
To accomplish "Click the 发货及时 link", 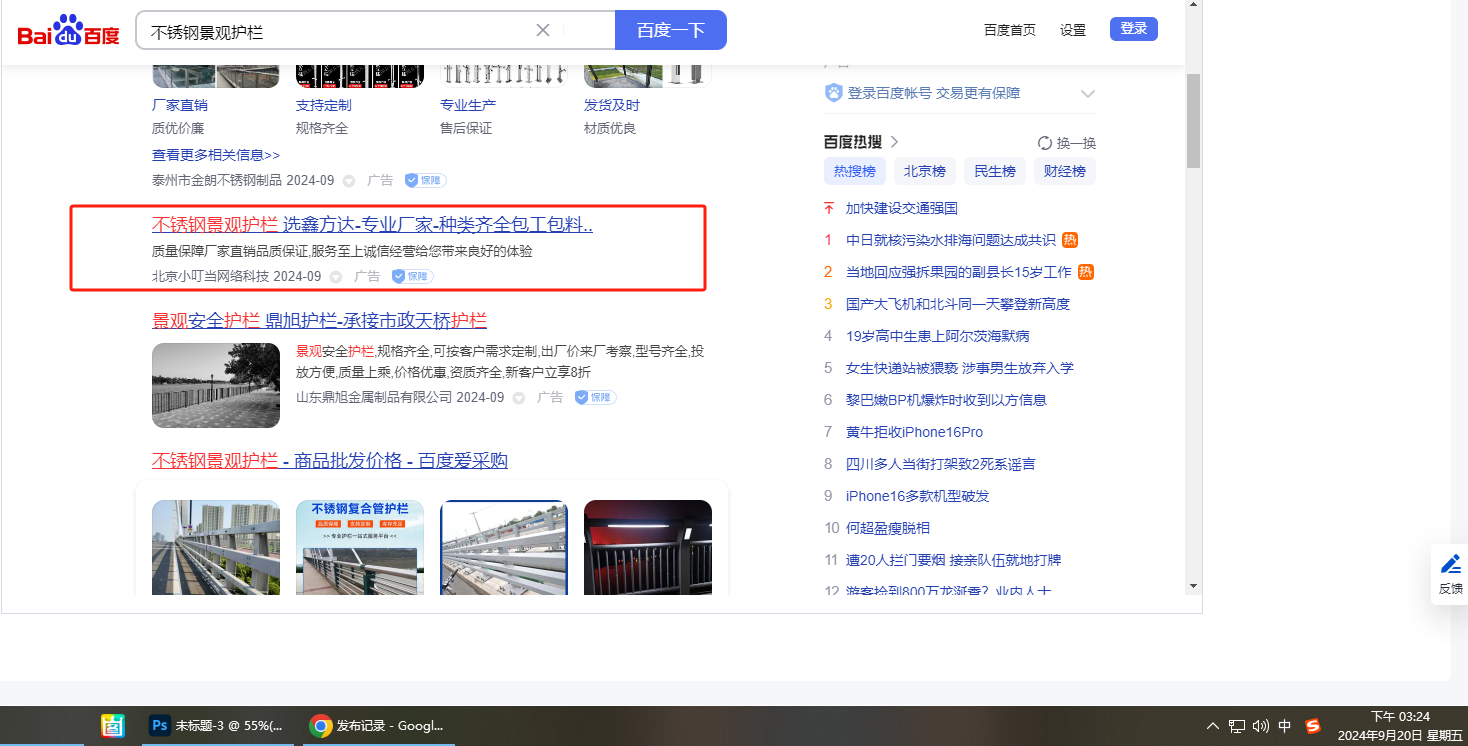I will coord(612,105).
